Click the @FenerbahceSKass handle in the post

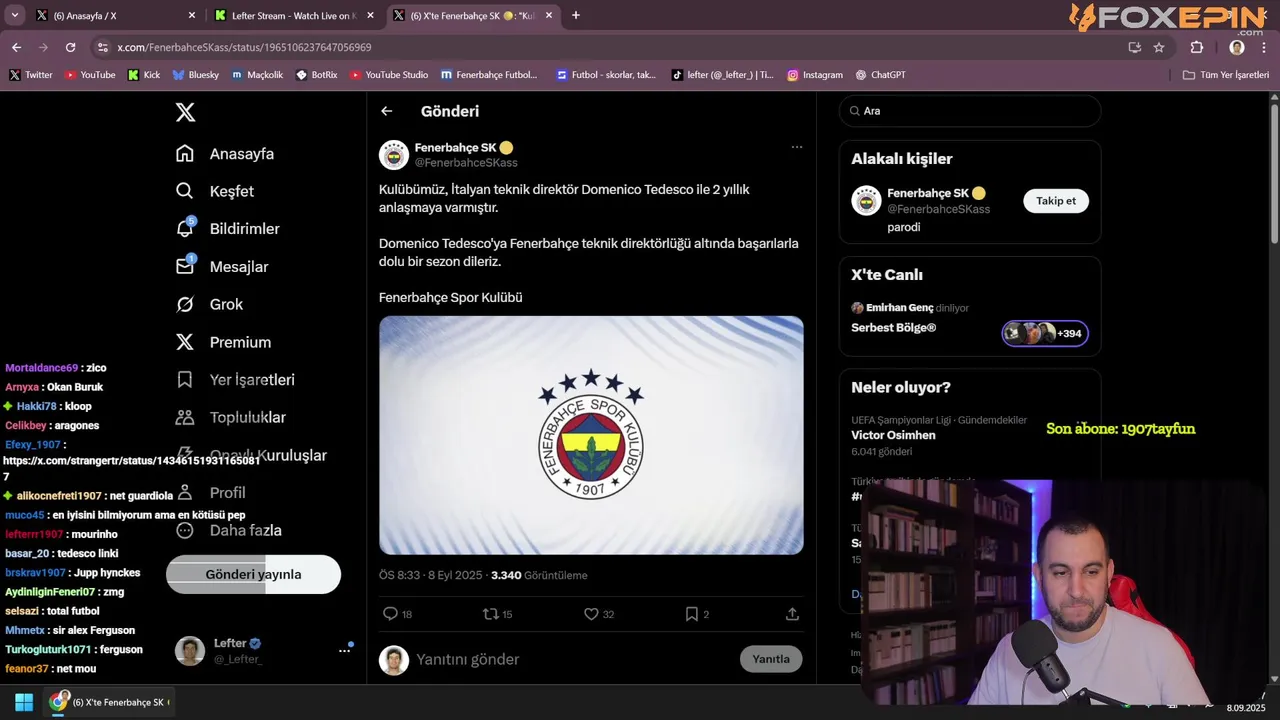[466, 163]
